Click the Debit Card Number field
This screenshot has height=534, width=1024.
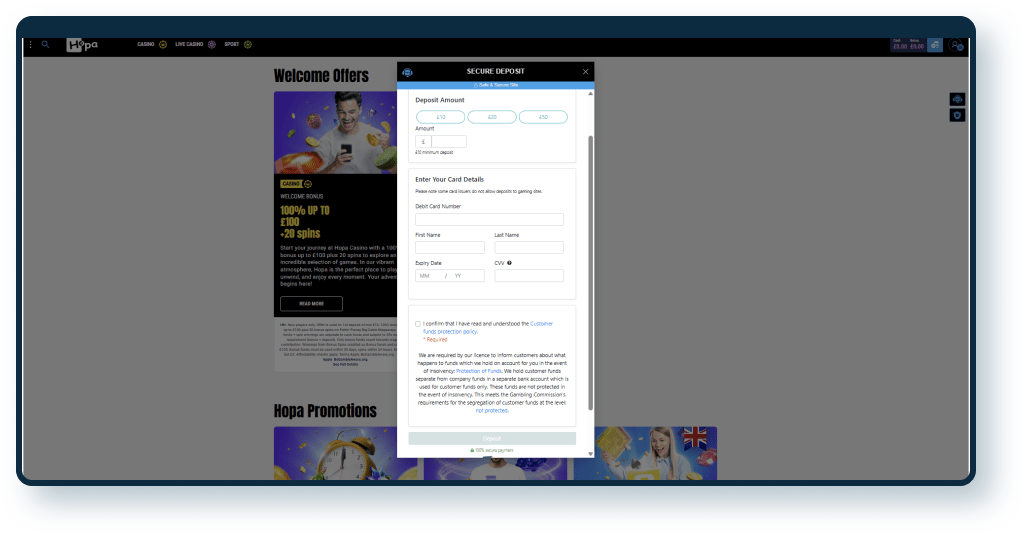pyautogui.click(x=489, y=219)
